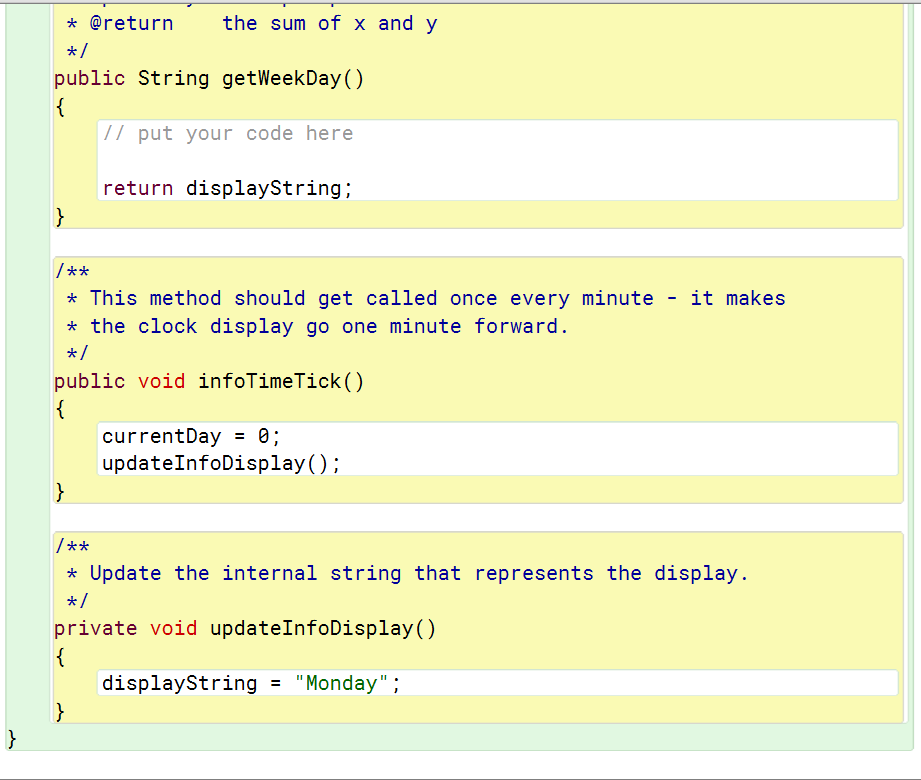Image resolution: width=921 pixels, height=780 pixels.
Task: Click the return displayString statement
Action: pos(226,188)
